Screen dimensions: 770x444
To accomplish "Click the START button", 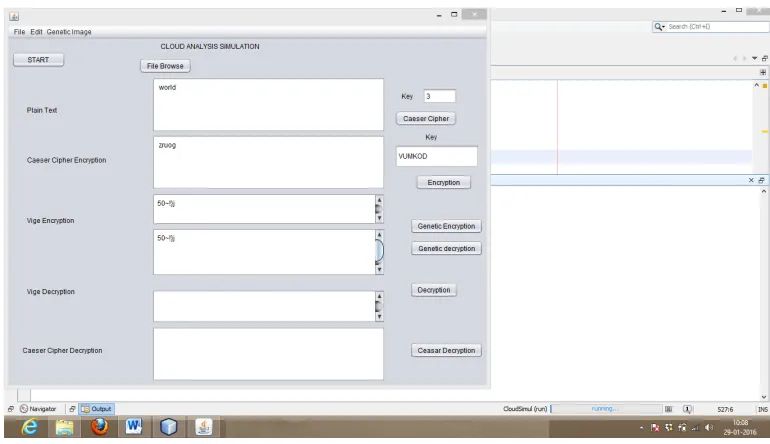I will coord(38,60).
